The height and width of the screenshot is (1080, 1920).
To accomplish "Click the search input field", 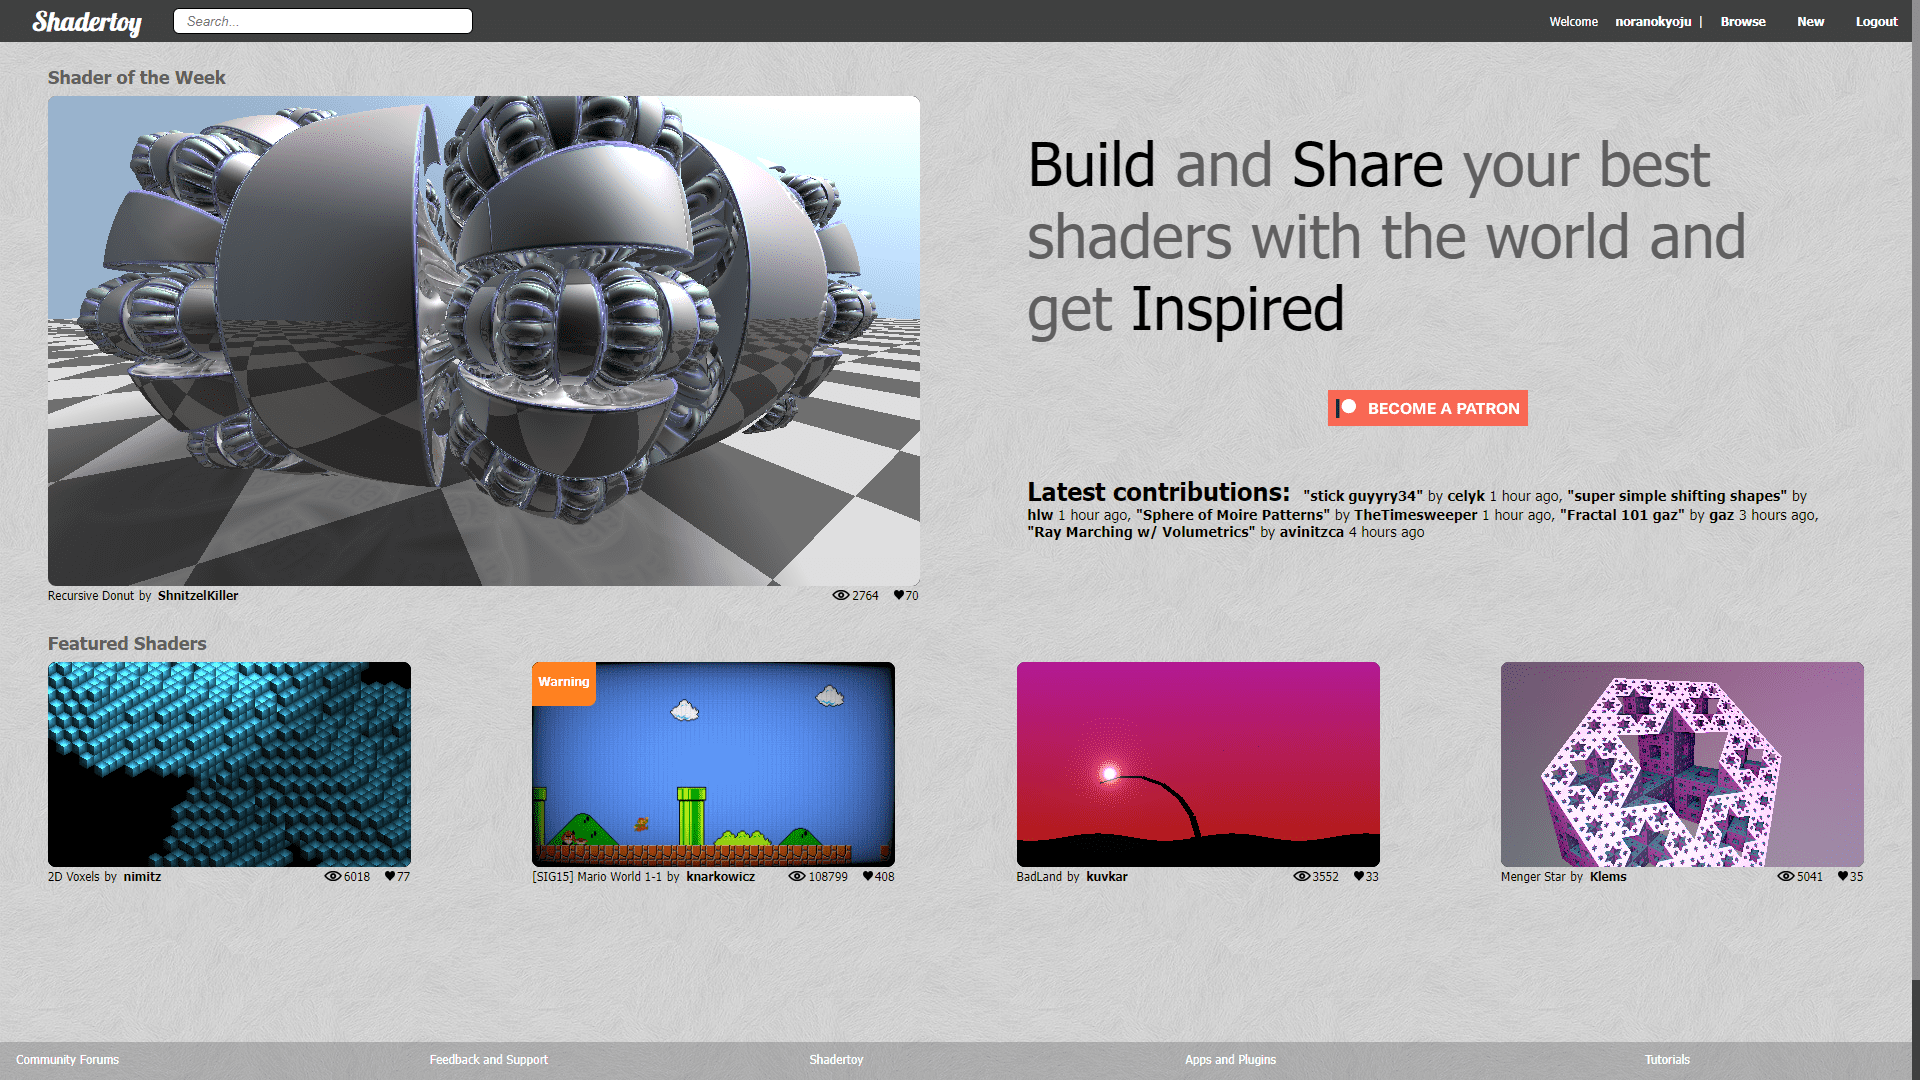I will click(x=322, y=21).
